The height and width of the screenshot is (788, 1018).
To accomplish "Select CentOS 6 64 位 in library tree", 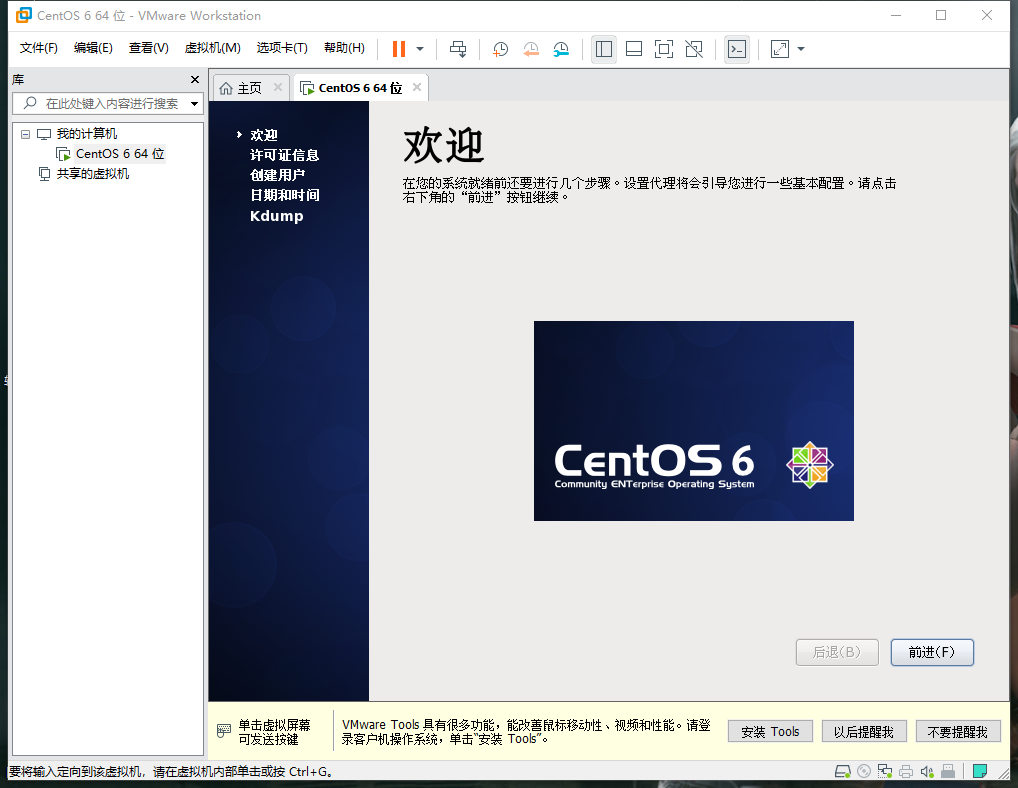I will coord(119,154).
